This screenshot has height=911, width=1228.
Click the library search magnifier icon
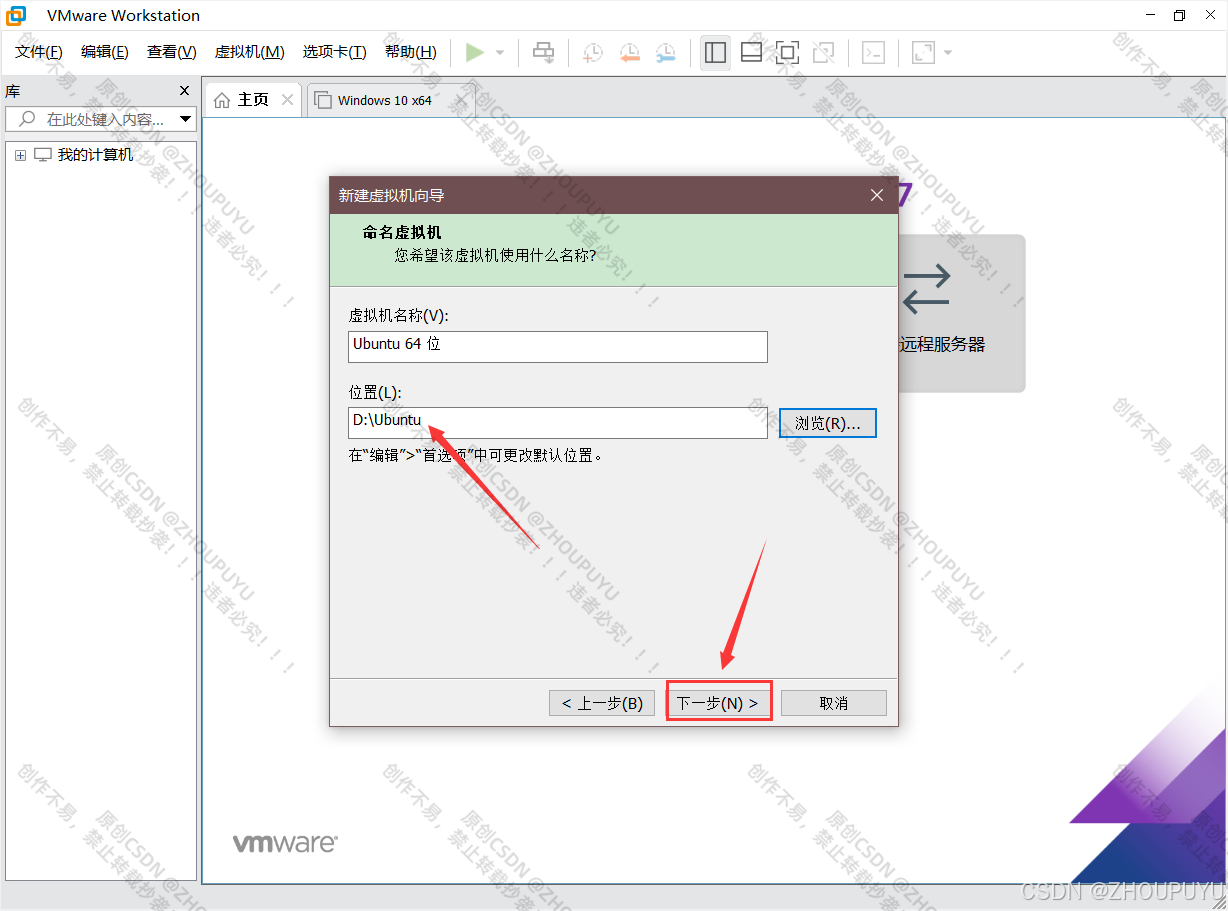pos(26,119)
